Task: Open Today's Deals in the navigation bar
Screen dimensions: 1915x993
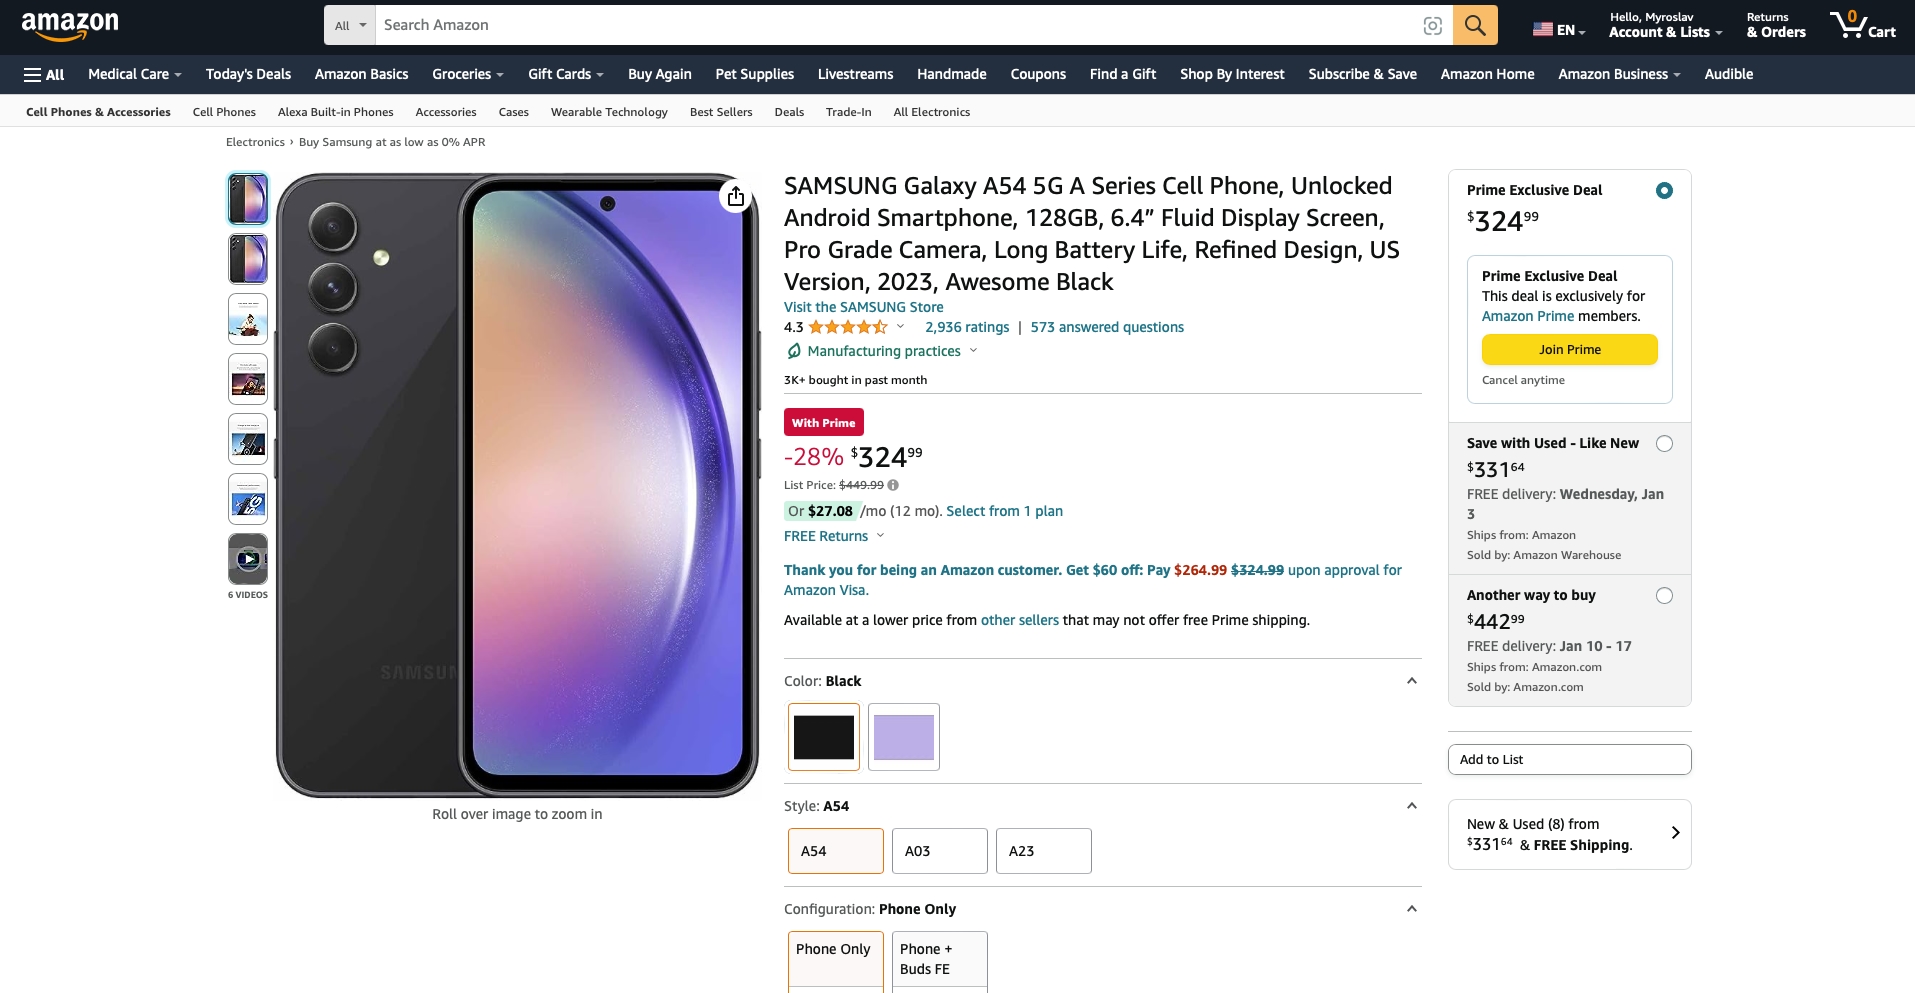Action: (x=248, y=74)
